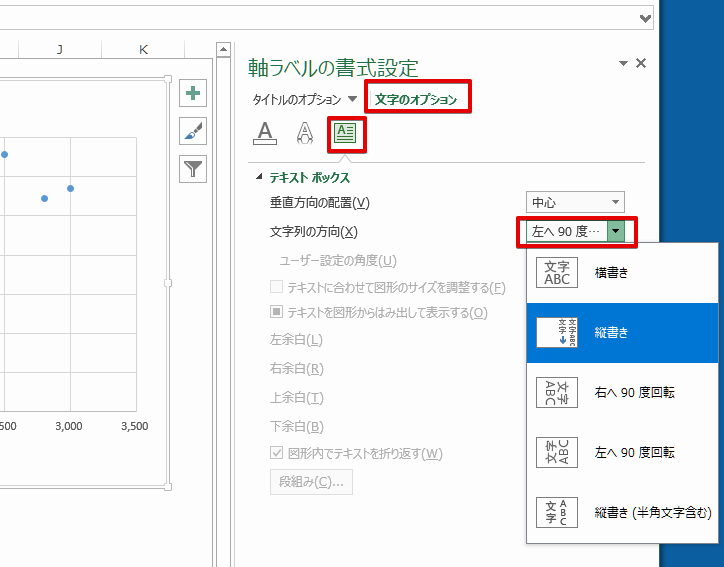
Task: Toggle テキストを図形からはみ出して表示する checkbox
Action: 276,312
